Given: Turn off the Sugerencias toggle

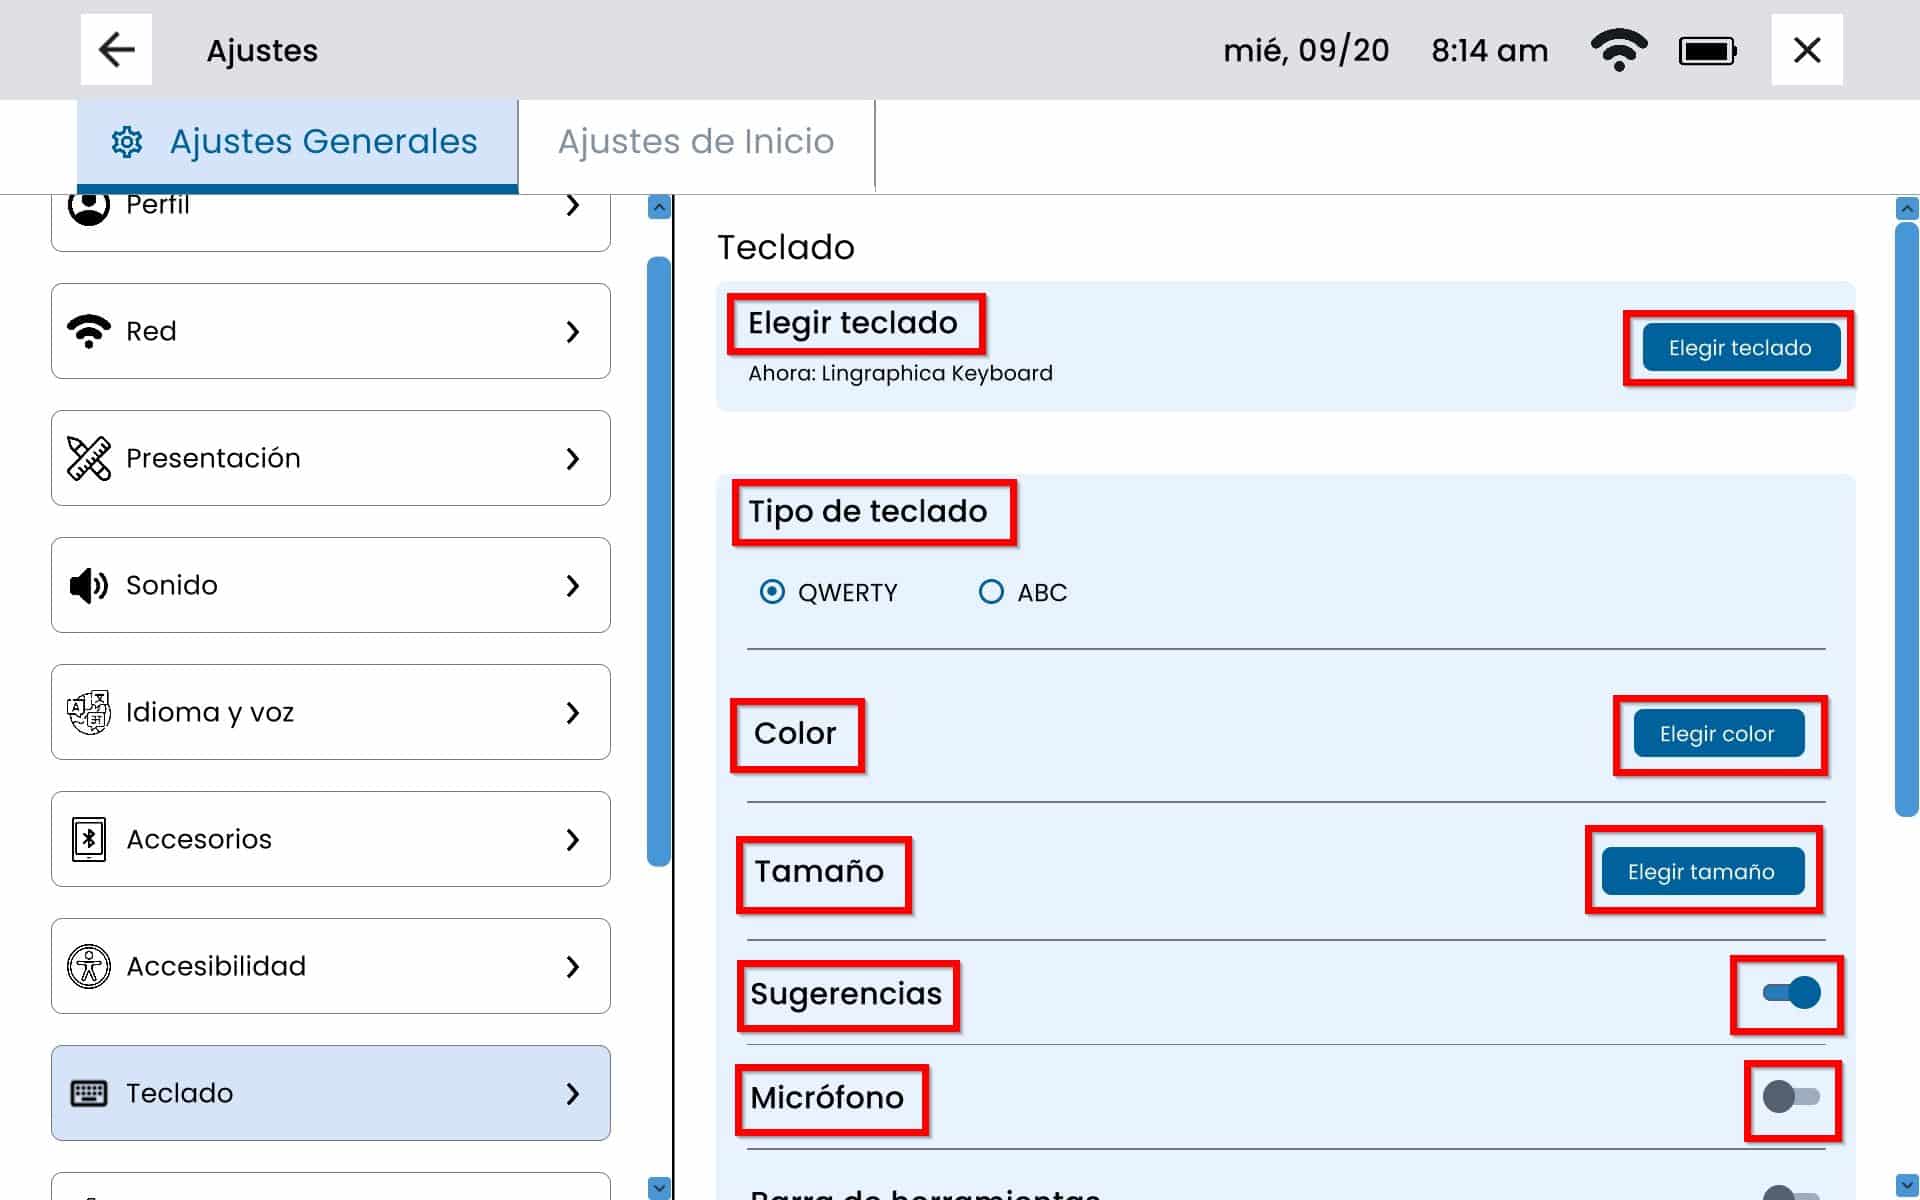Looking at the screenshot, I should pyautogui.click(x=1791, y=993).
